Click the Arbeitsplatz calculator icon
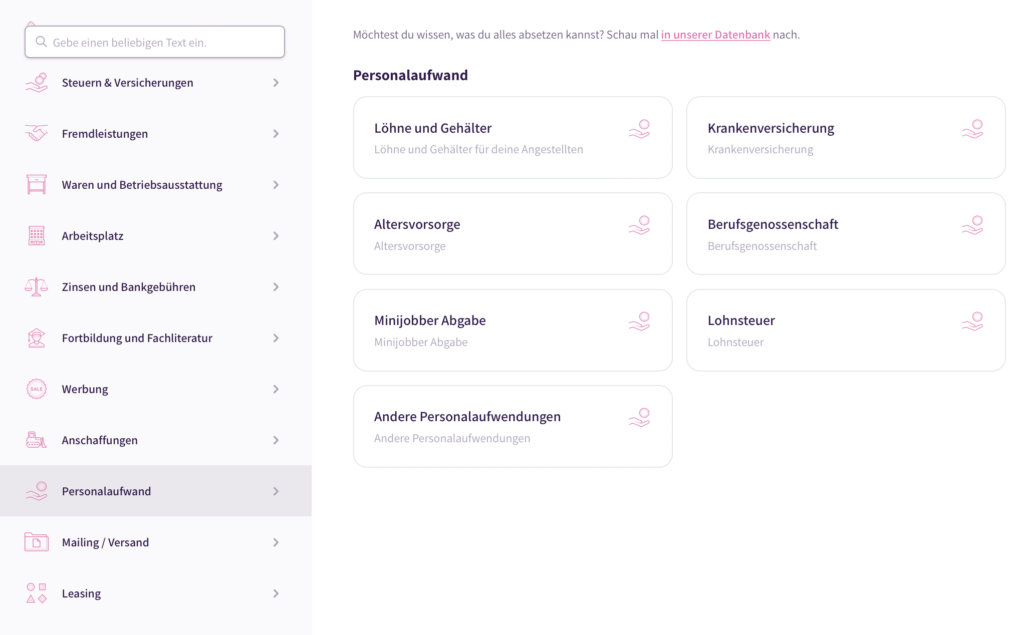Screen dimensions: 1024x635 pyautogui.click(x=37, y=236)
